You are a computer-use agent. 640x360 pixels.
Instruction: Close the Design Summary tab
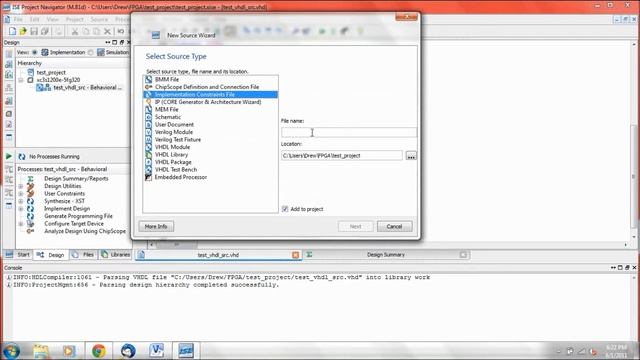click(463, 255)
